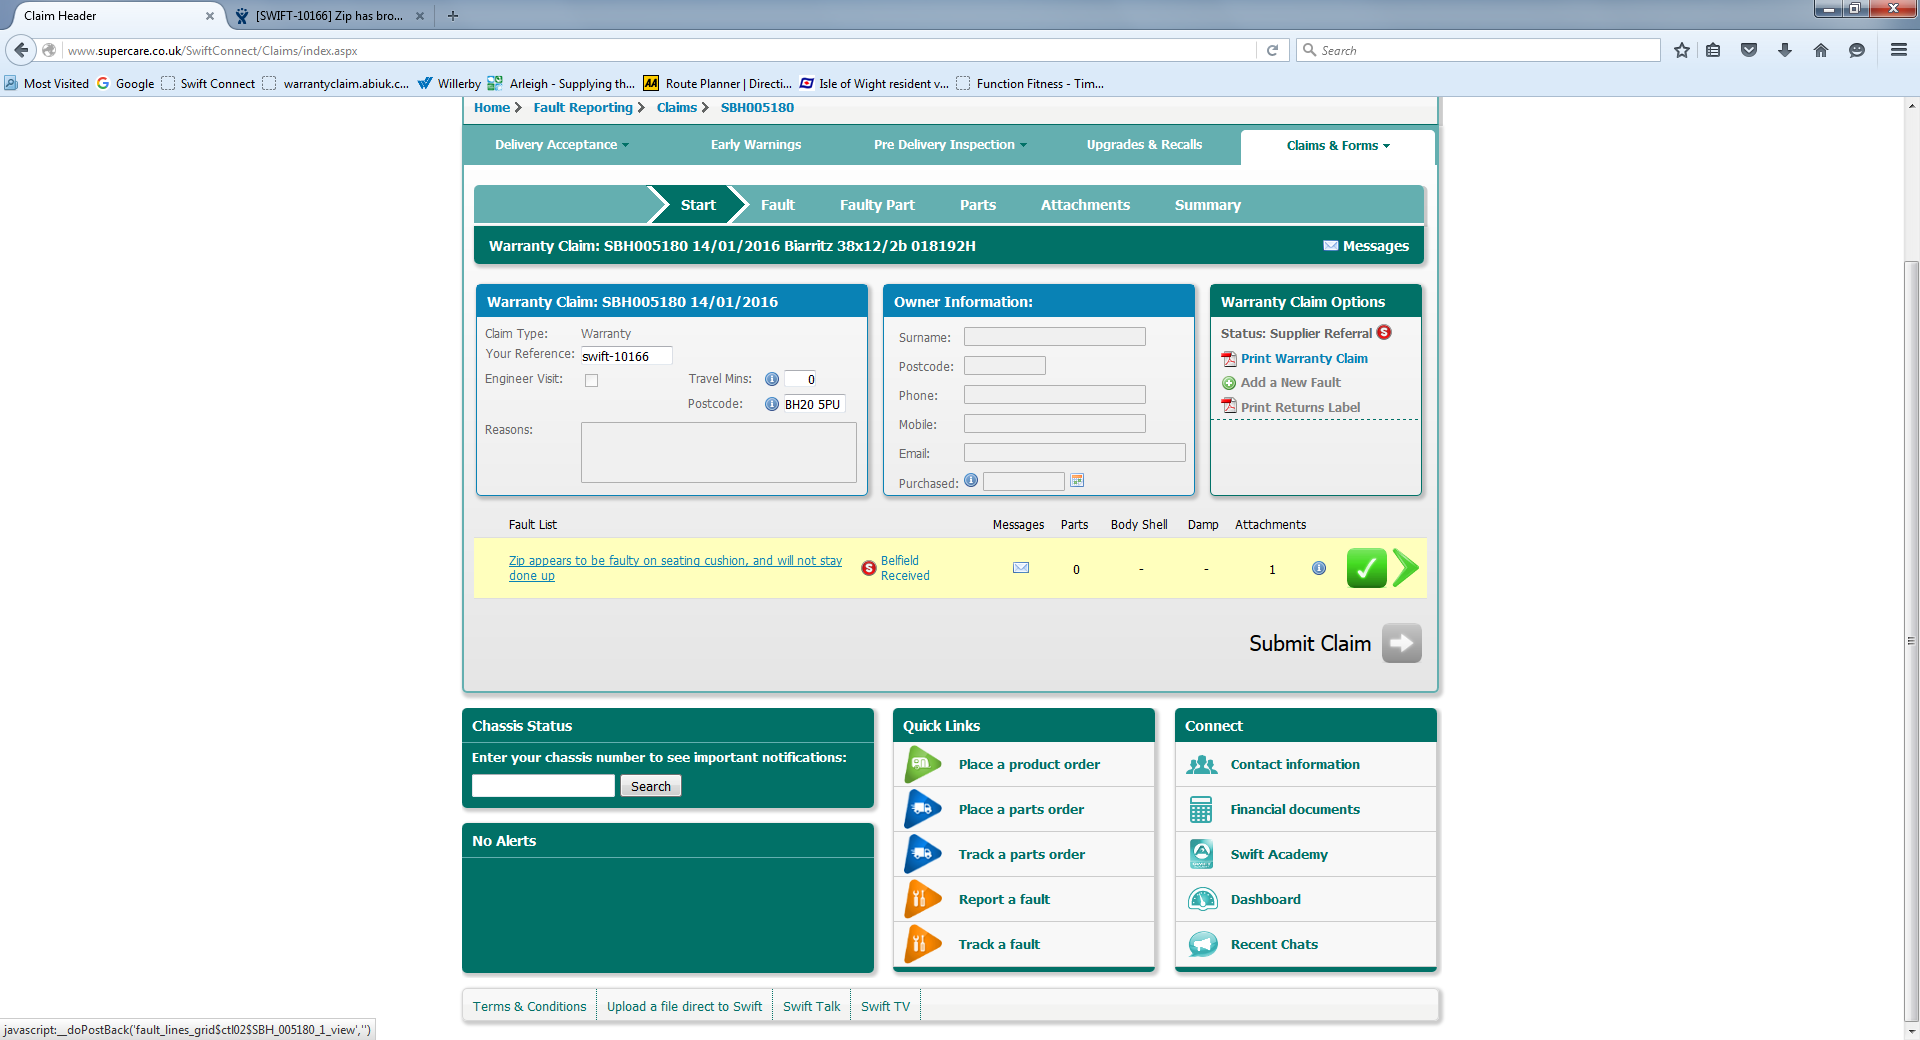The width and height of the screenshot is (1920, 1040).
Task: Click the browser back arrow button
Action: [x=21, y=50]
